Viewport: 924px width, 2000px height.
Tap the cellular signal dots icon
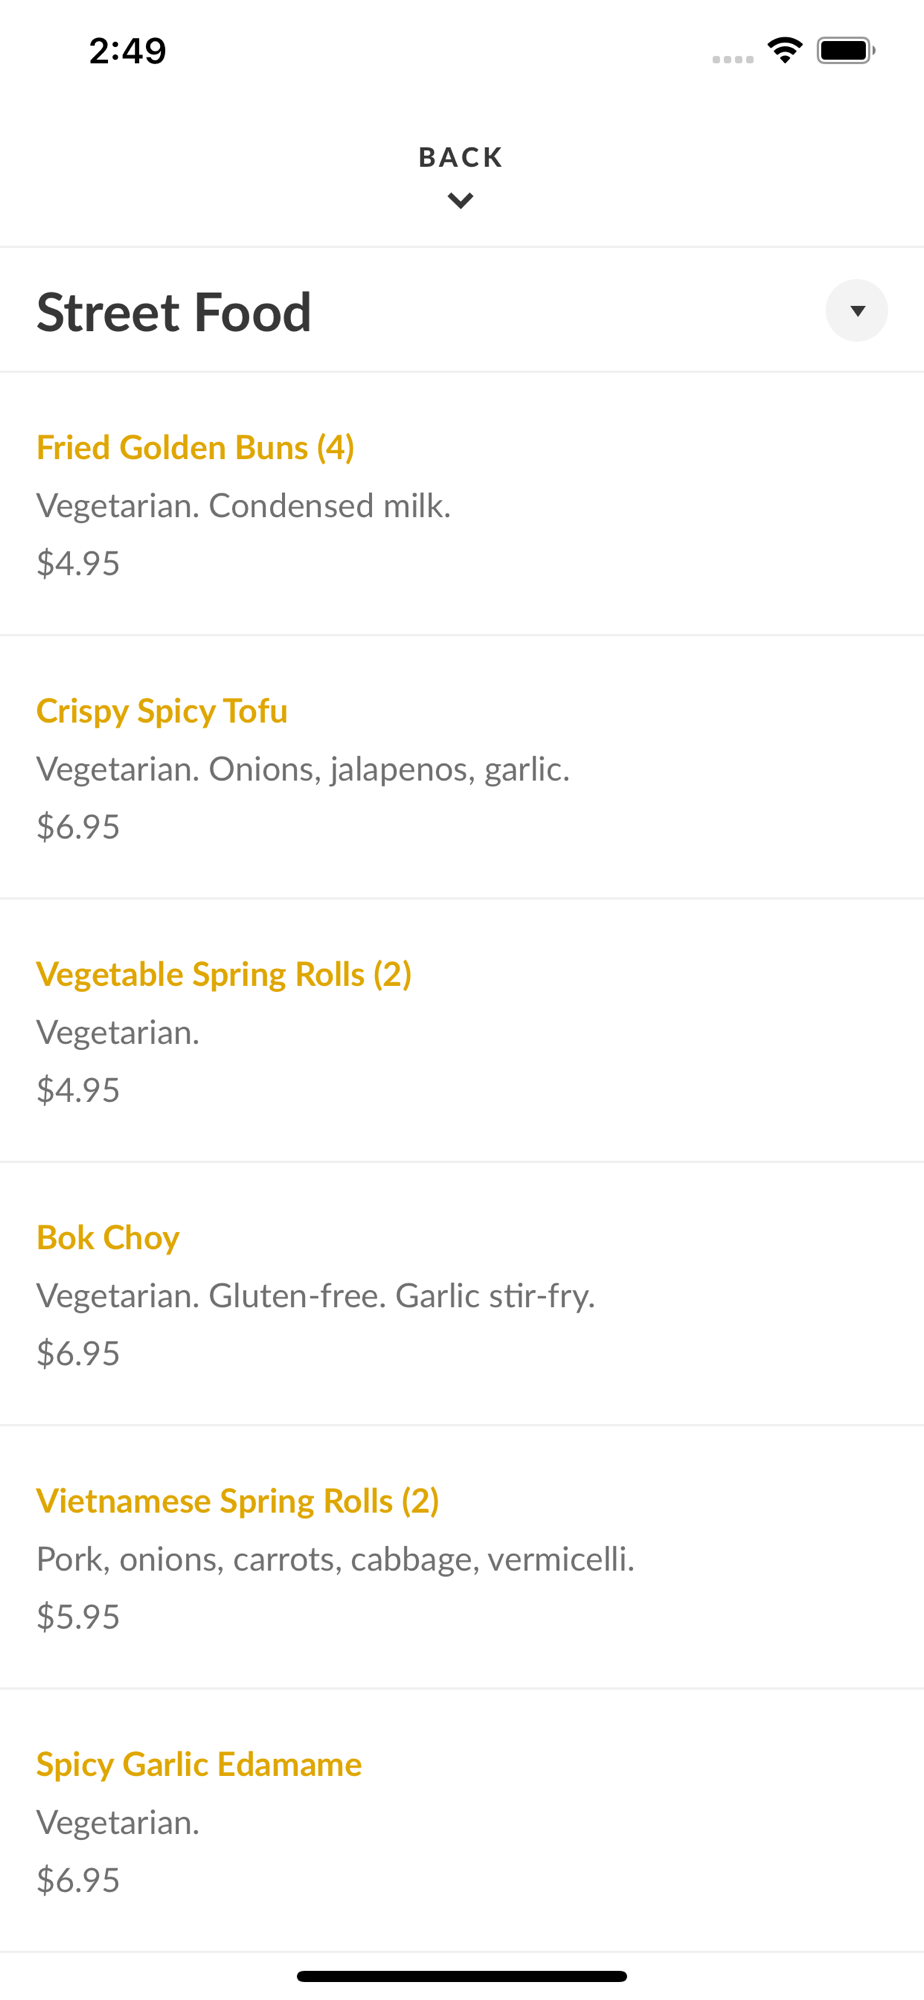(732, 59)
